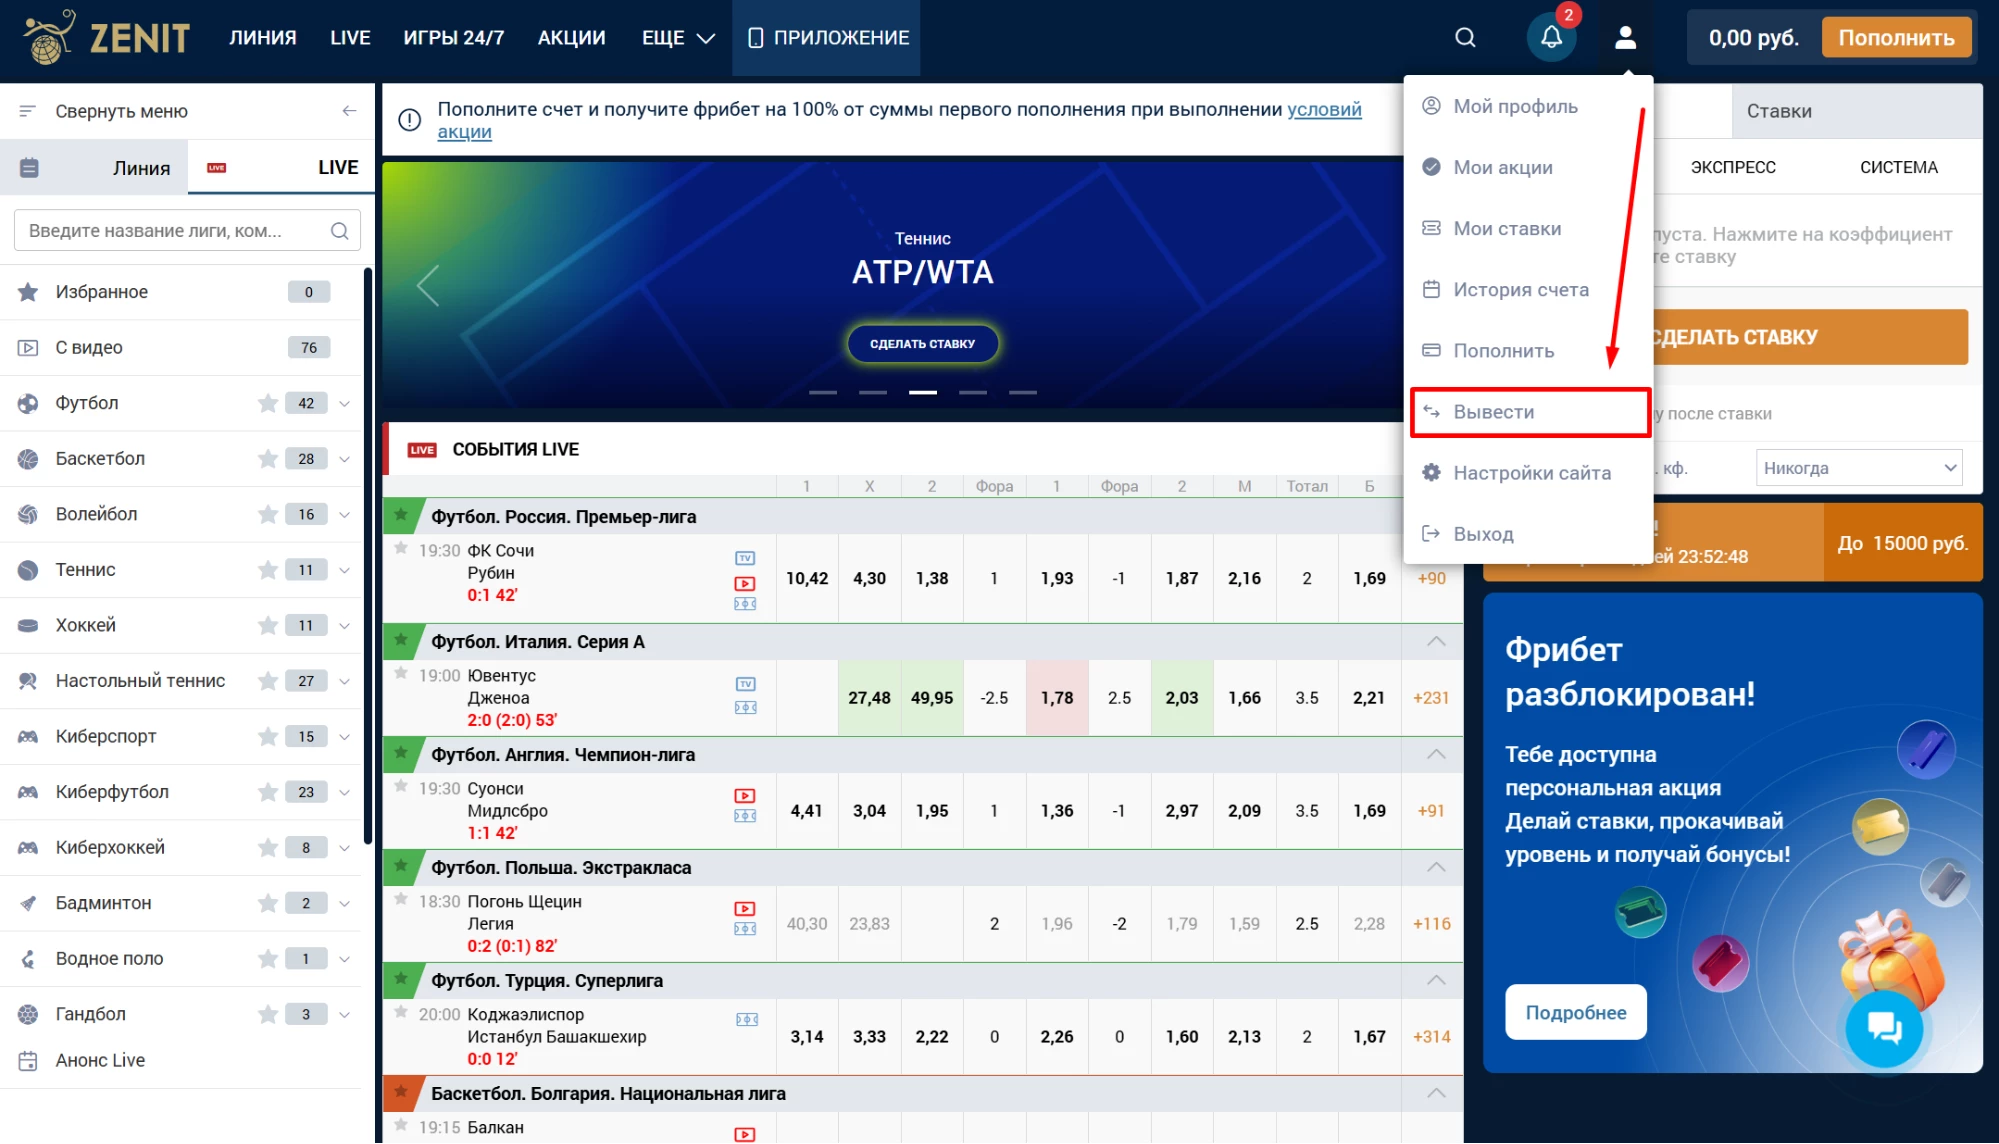
Task: Open the Никогда dropdown in bet slip
Action: 1857,467
